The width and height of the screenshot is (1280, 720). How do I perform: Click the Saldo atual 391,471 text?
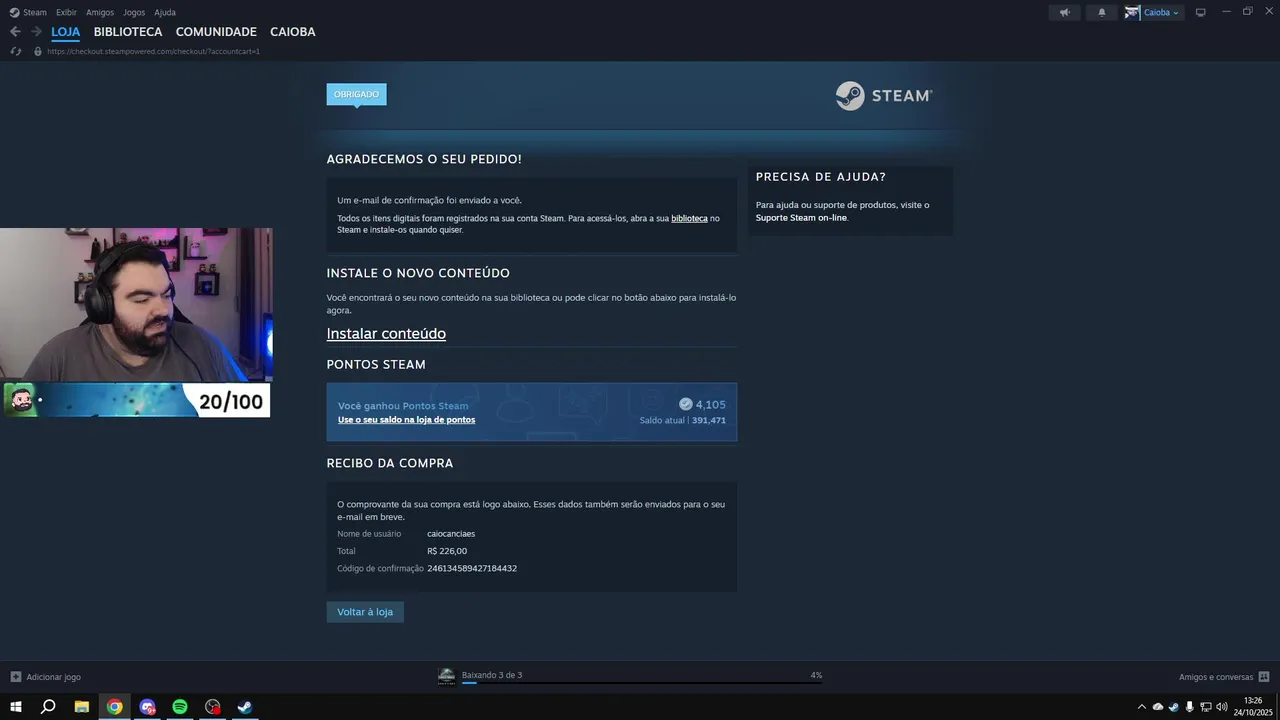683,421
